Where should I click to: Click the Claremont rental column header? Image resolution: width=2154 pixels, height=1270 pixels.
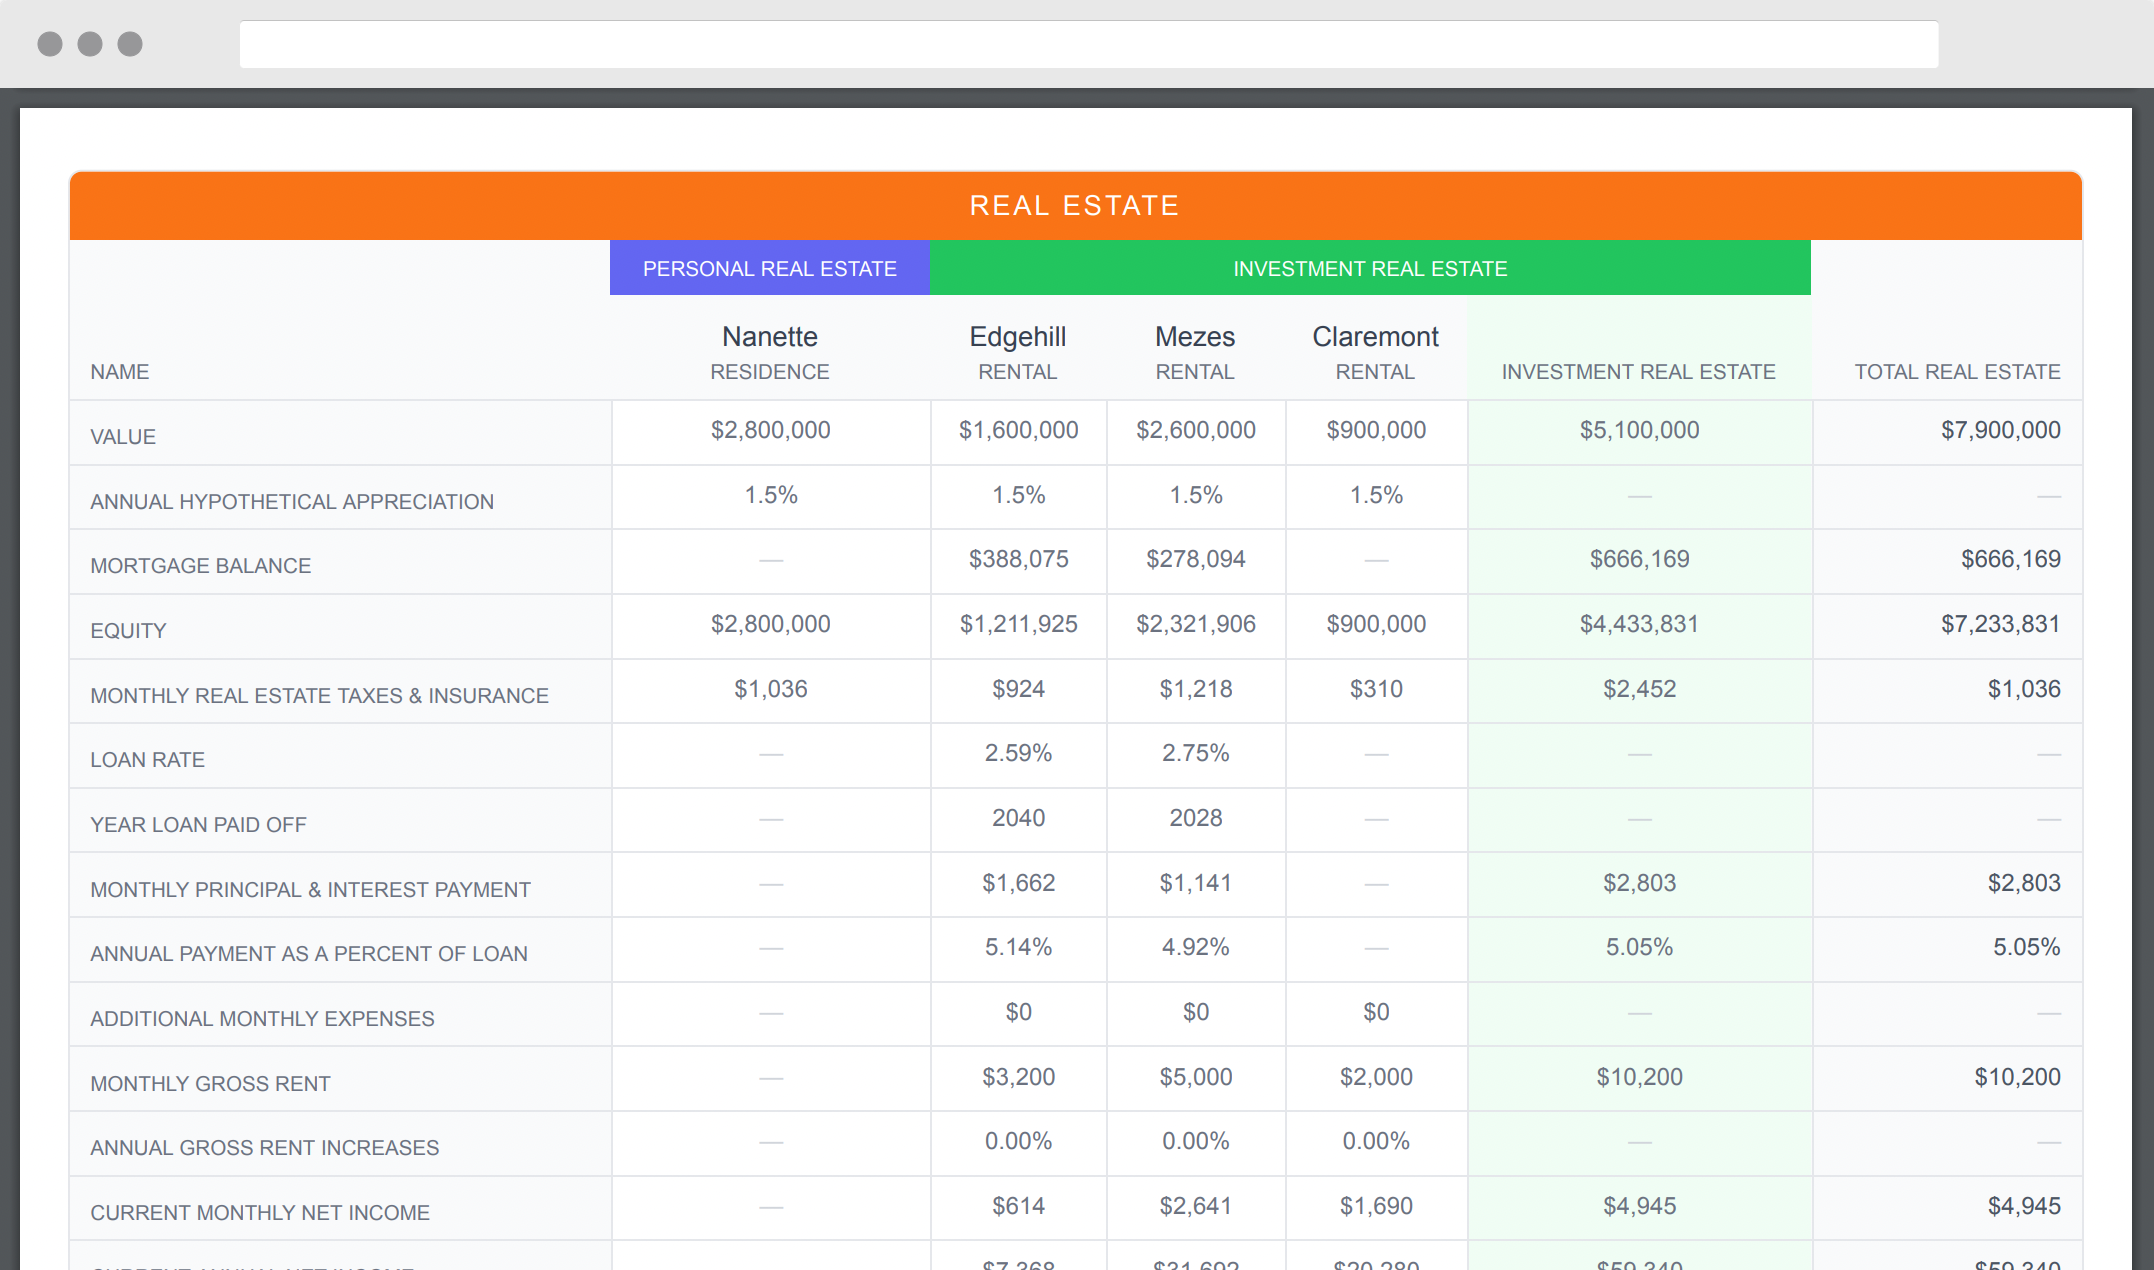click(x=1375, y=352)
